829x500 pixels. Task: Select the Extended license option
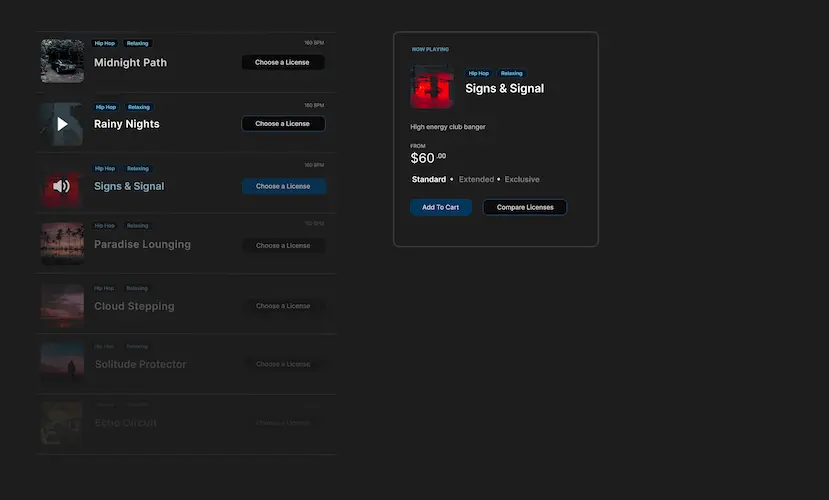point(476,179)
